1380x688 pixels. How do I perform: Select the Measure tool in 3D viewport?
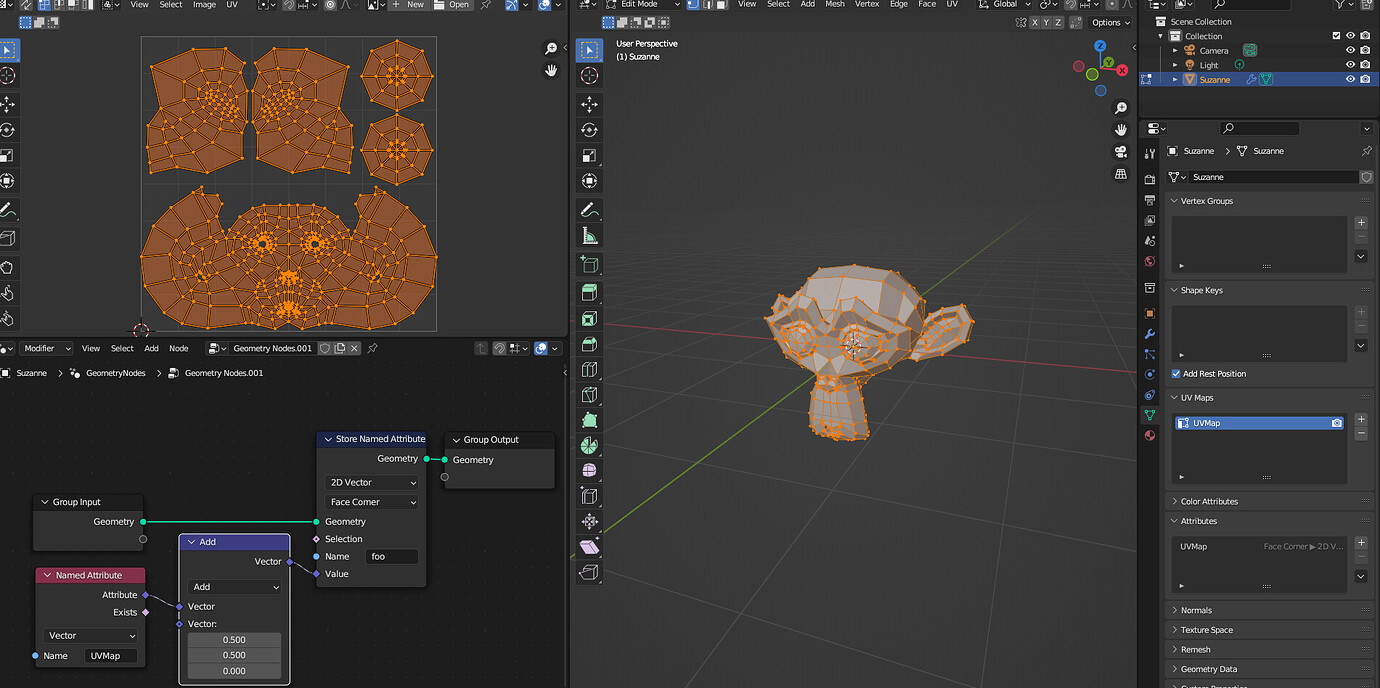[x=589, y=236]
